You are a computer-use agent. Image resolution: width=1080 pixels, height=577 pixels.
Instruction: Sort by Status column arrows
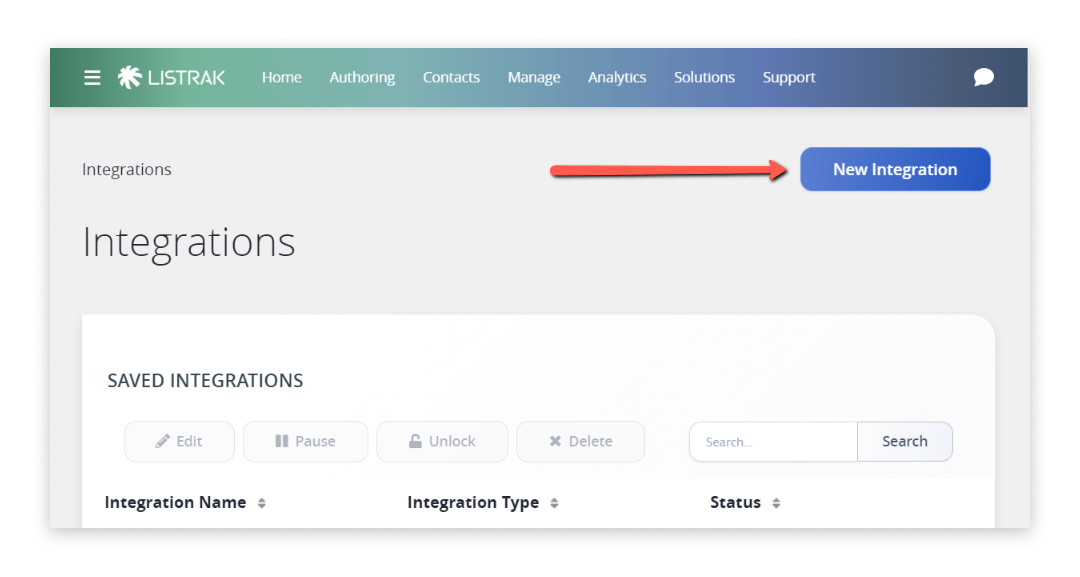click(776, 503)
